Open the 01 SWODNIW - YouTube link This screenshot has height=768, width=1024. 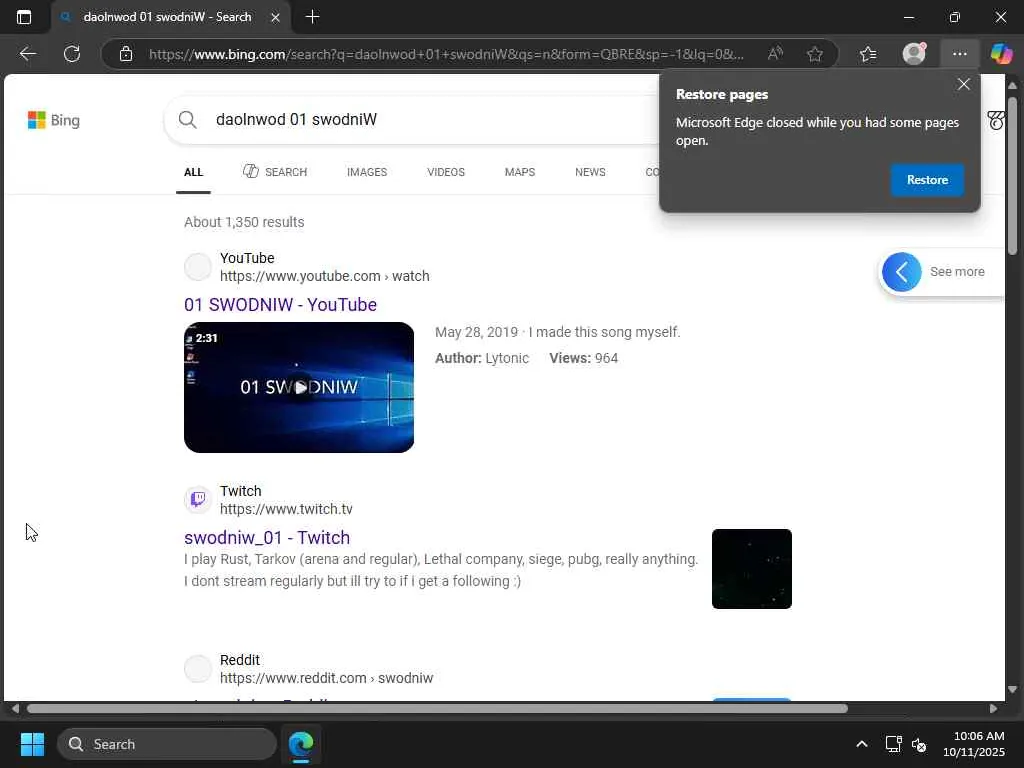point(280,305)
